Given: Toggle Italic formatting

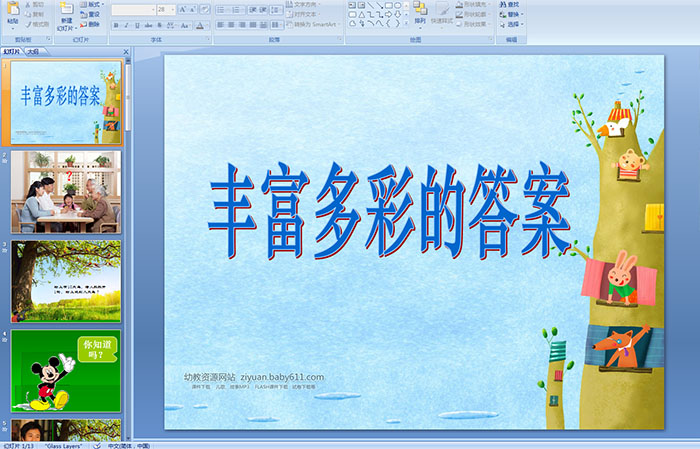Looking at the screenshot, I should click(x=127, y=25).
